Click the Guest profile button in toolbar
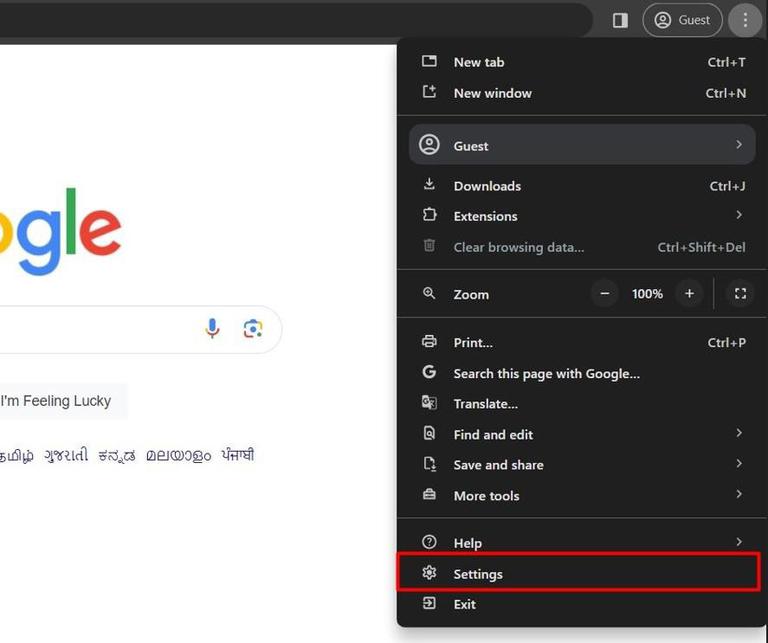Image resolution: width=768 pixels, height=643 pixels. (682, 20)
